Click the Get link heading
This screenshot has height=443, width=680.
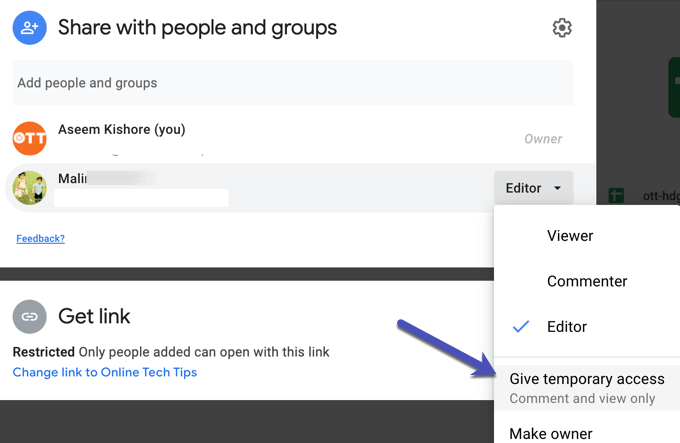pos(94,317)
